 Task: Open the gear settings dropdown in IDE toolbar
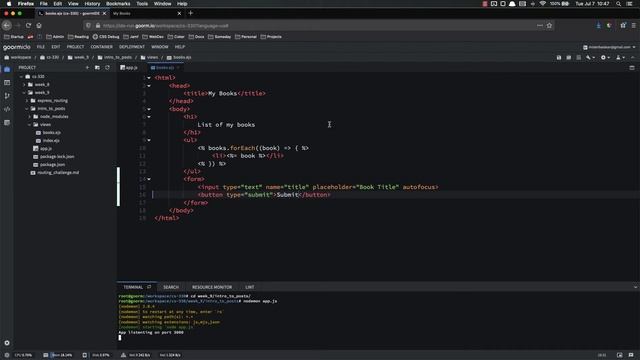point(605,58)
